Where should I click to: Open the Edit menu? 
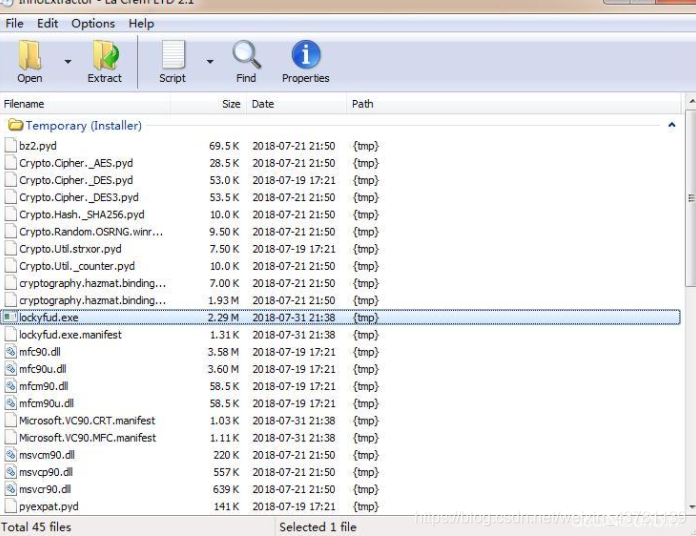coord(47,23)
